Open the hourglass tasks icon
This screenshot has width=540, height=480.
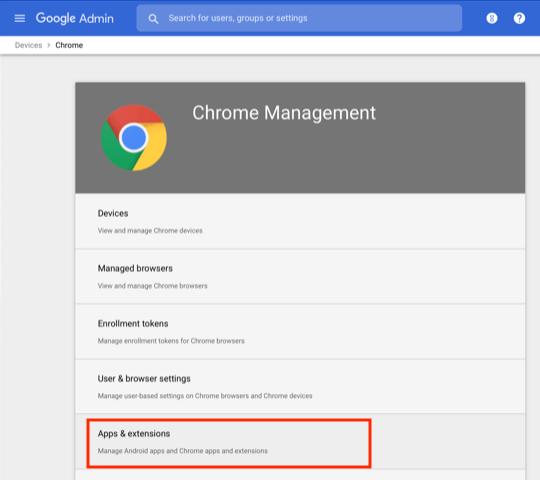tap(492, 18)
